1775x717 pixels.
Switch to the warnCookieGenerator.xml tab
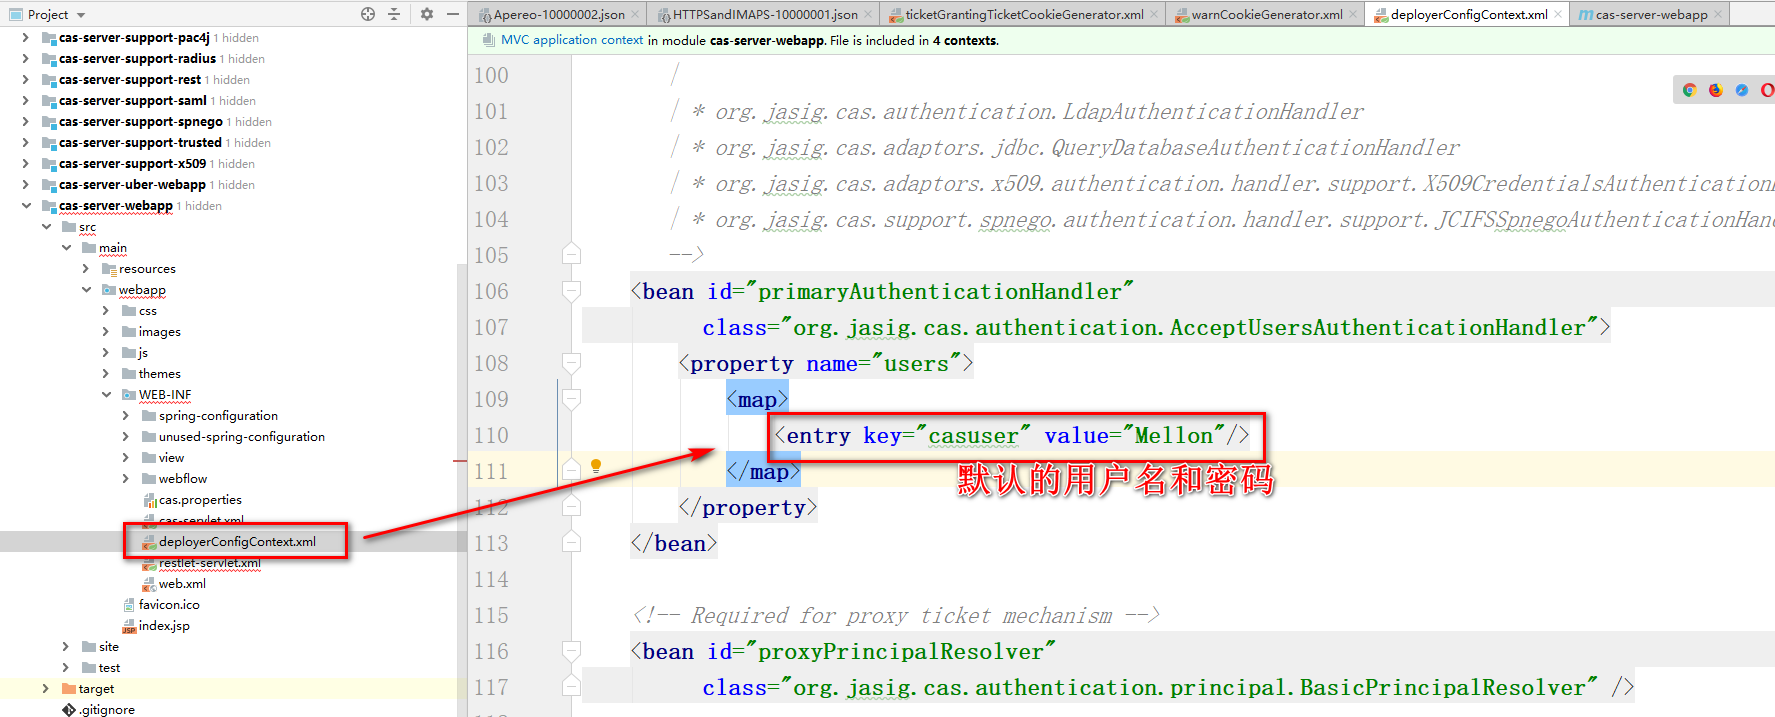[1266, 14]
